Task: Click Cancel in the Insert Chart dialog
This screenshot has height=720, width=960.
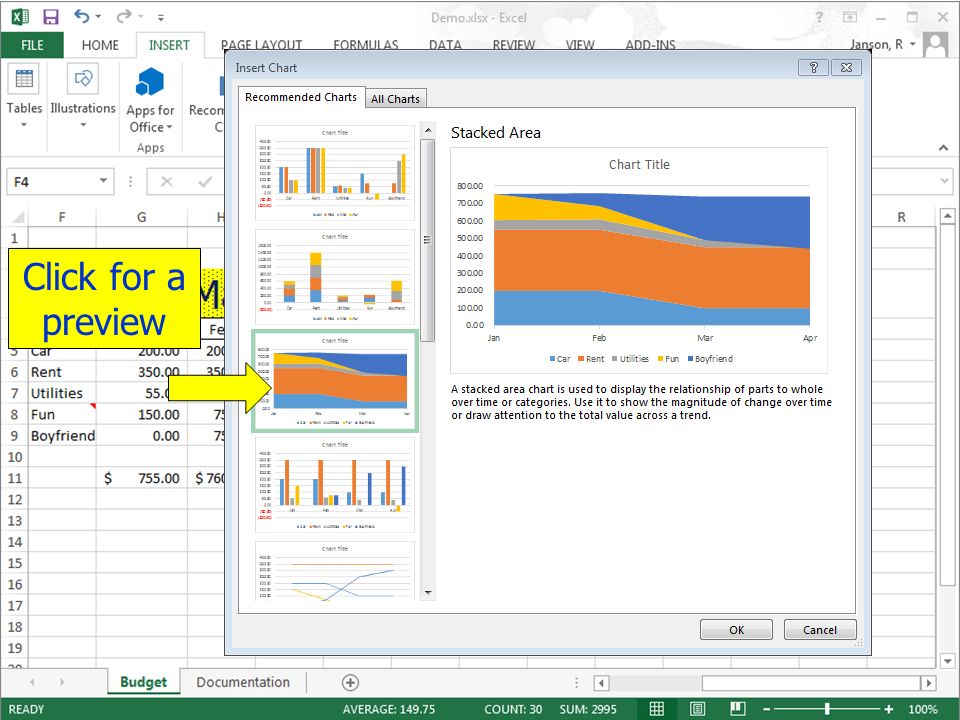Action: click(x=819, y=629)
